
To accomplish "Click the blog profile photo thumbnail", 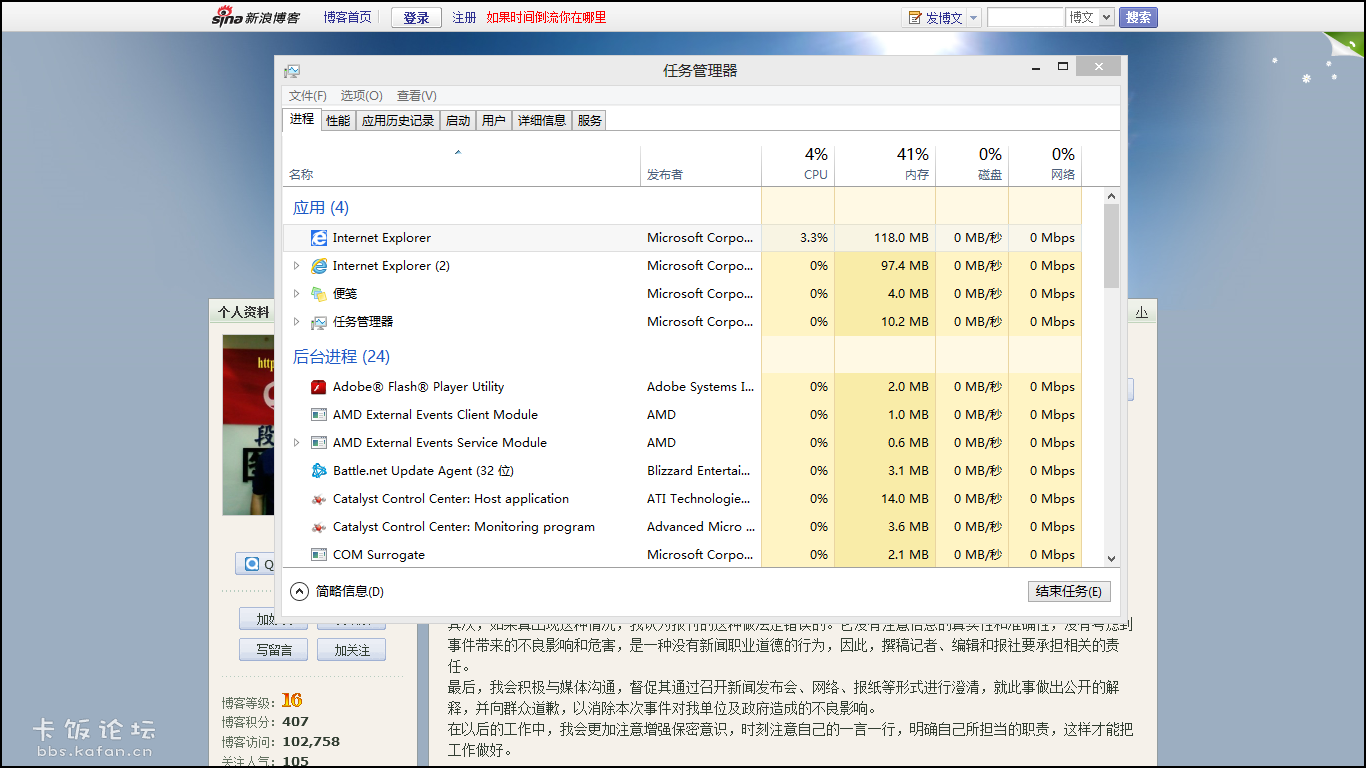I will pos(248,425).
